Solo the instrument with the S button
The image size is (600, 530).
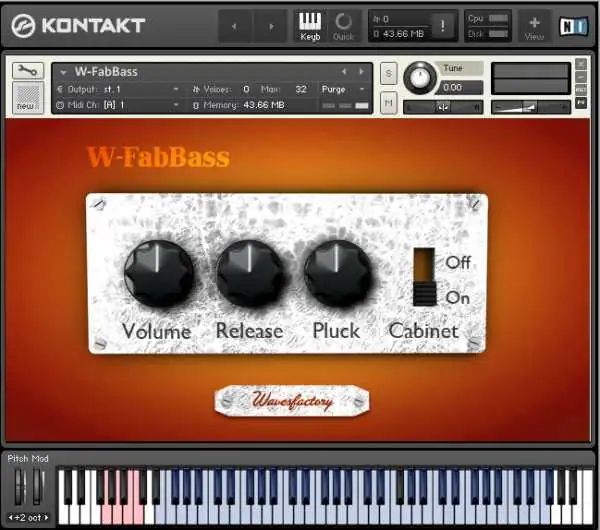point(388,73)
